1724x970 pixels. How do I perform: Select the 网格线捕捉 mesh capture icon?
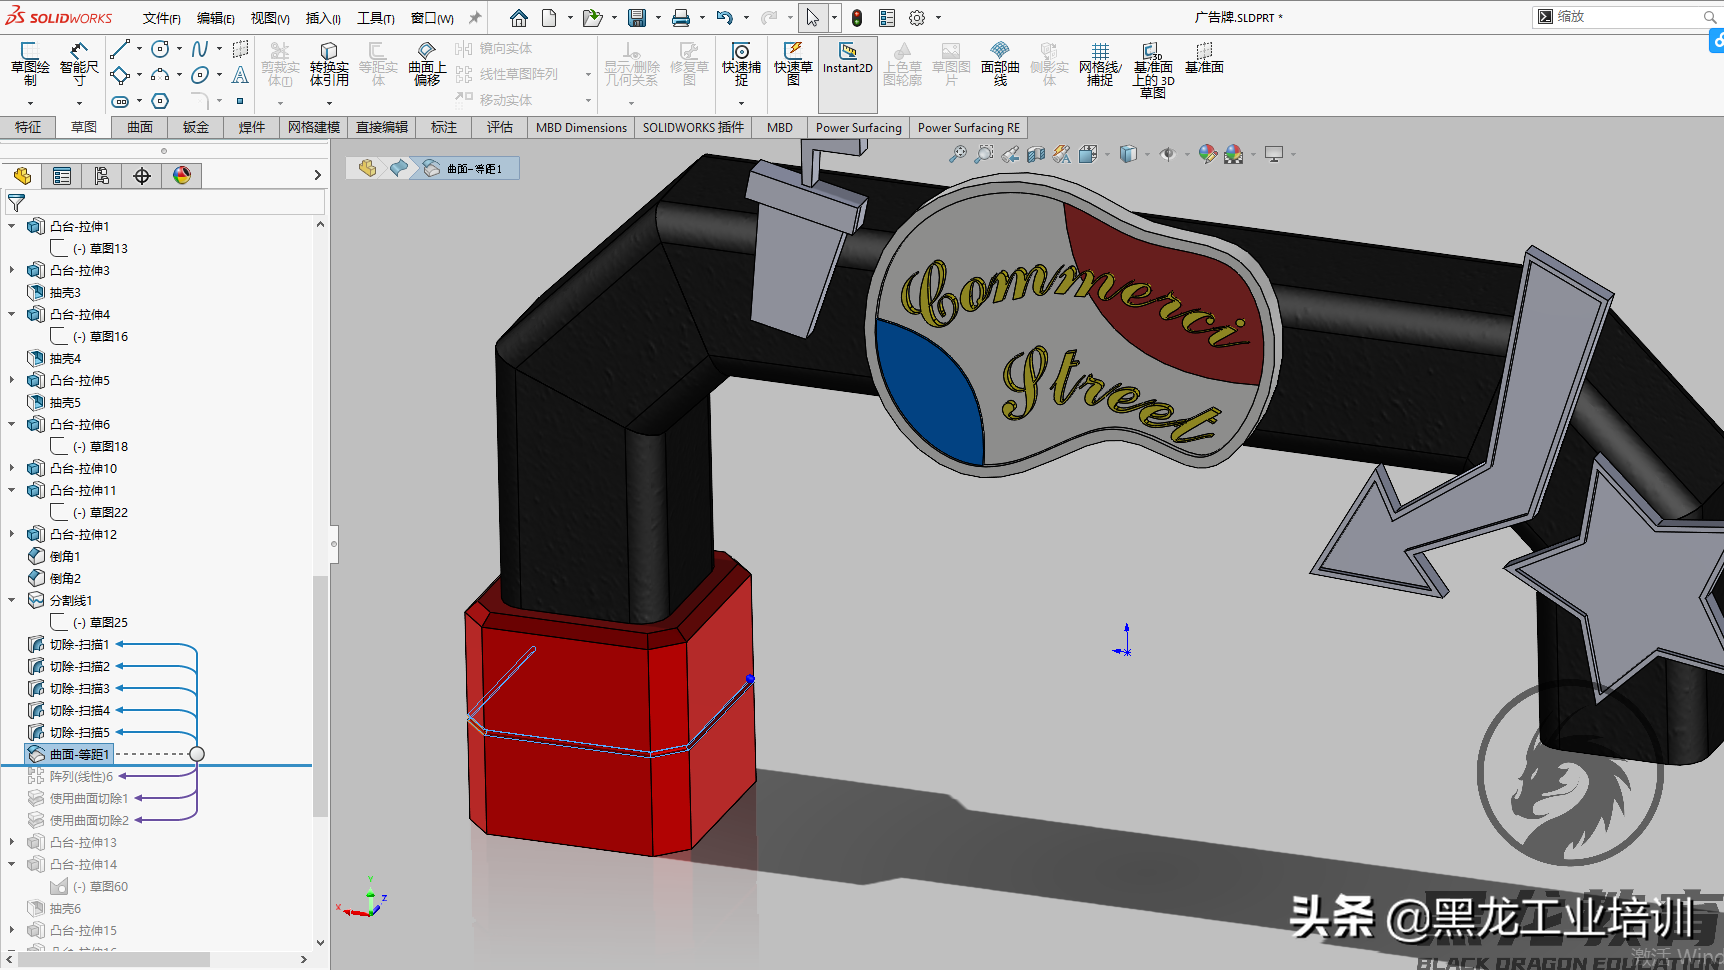coord(1100,65)
